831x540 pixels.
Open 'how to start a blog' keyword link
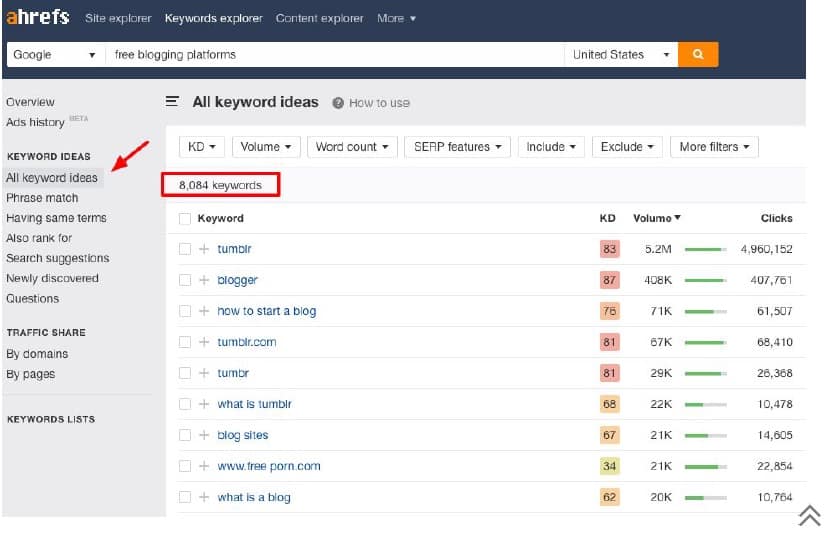point(267,311)
